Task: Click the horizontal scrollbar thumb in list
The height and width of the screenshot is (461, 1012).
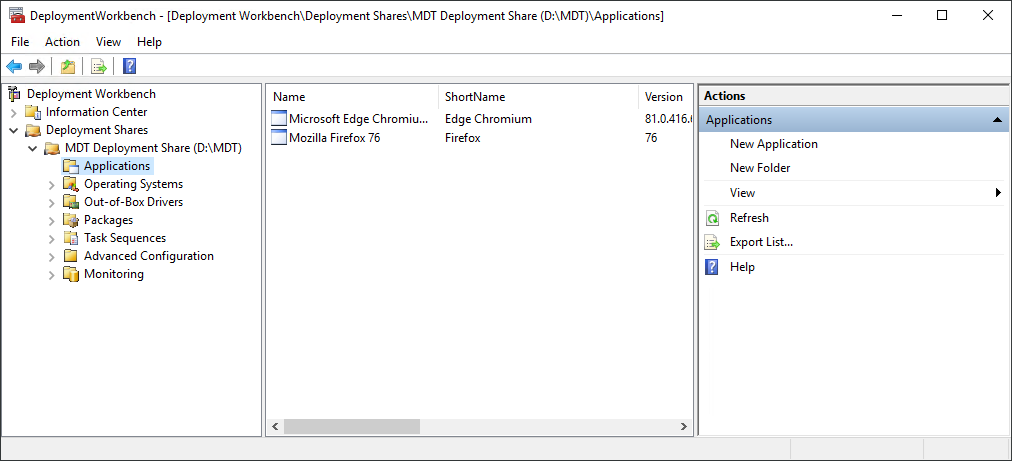Action: [352, 427]
